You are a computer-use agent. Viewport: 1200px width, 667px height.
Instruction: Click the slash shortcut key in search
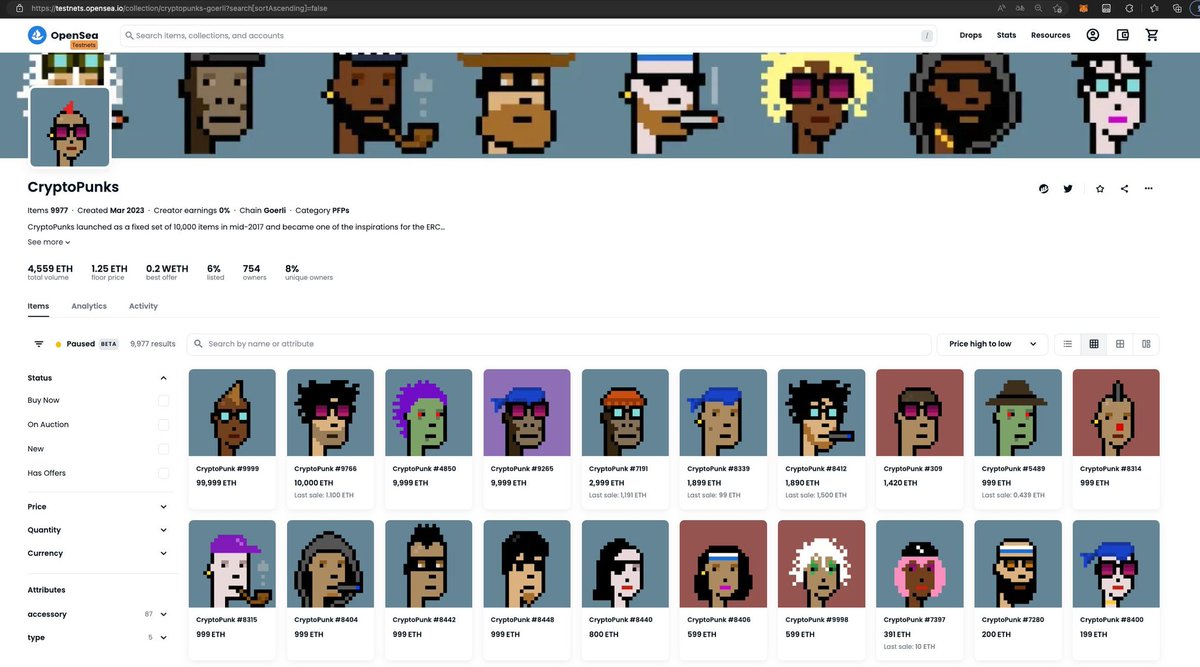(x=927, y=36)
